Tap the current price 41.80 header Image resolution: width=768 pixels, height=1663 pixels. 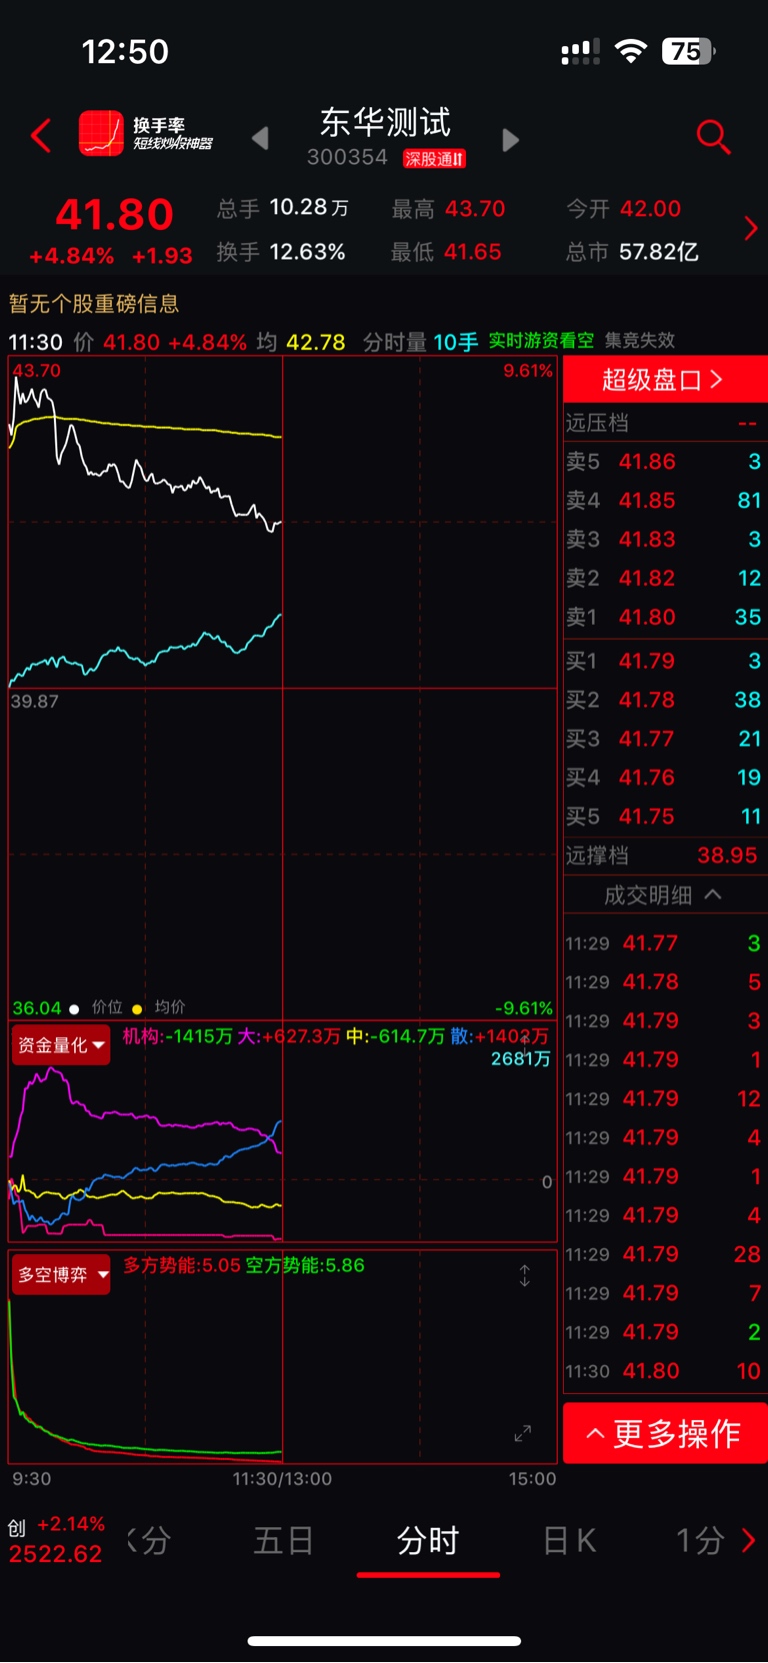(114, 214)
